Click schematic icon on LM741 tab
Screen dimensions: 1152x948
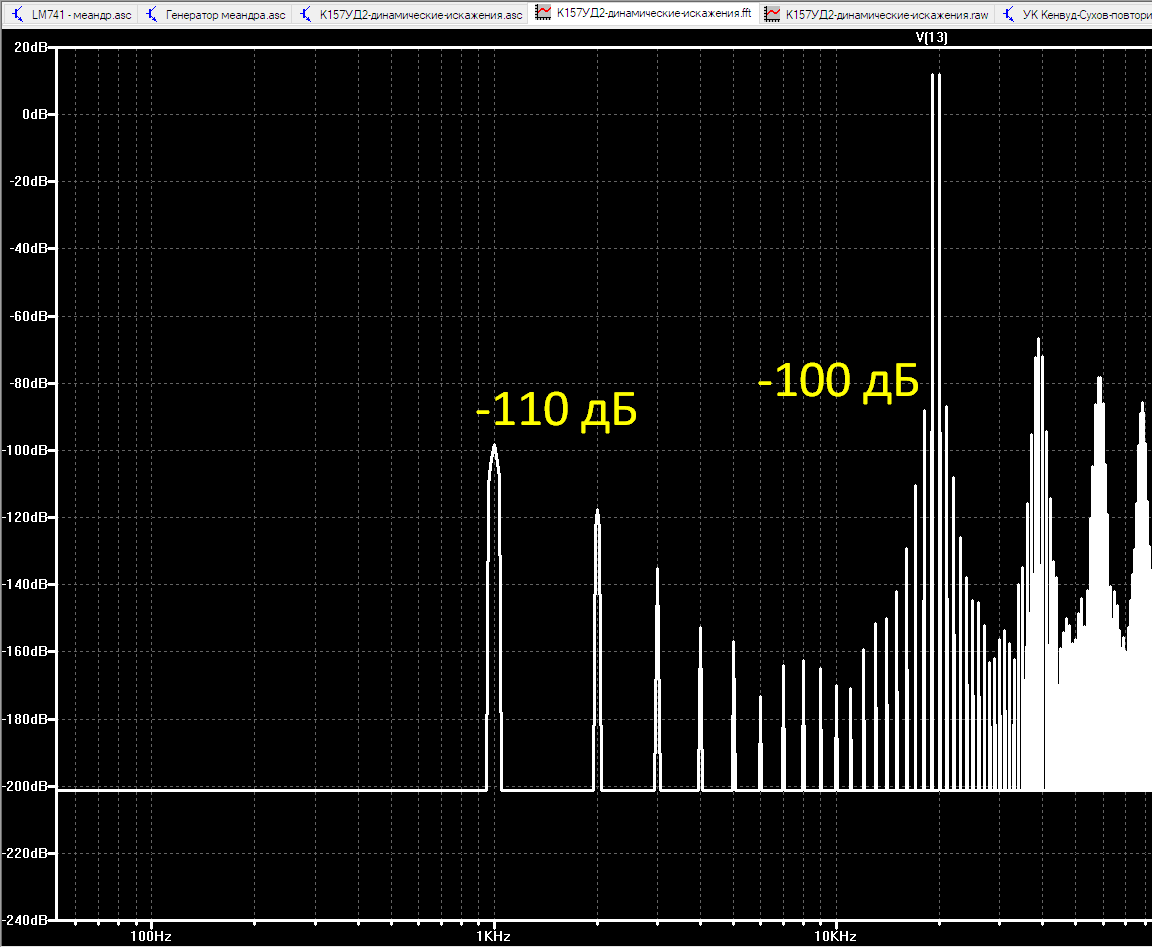[x=18, y=14]
